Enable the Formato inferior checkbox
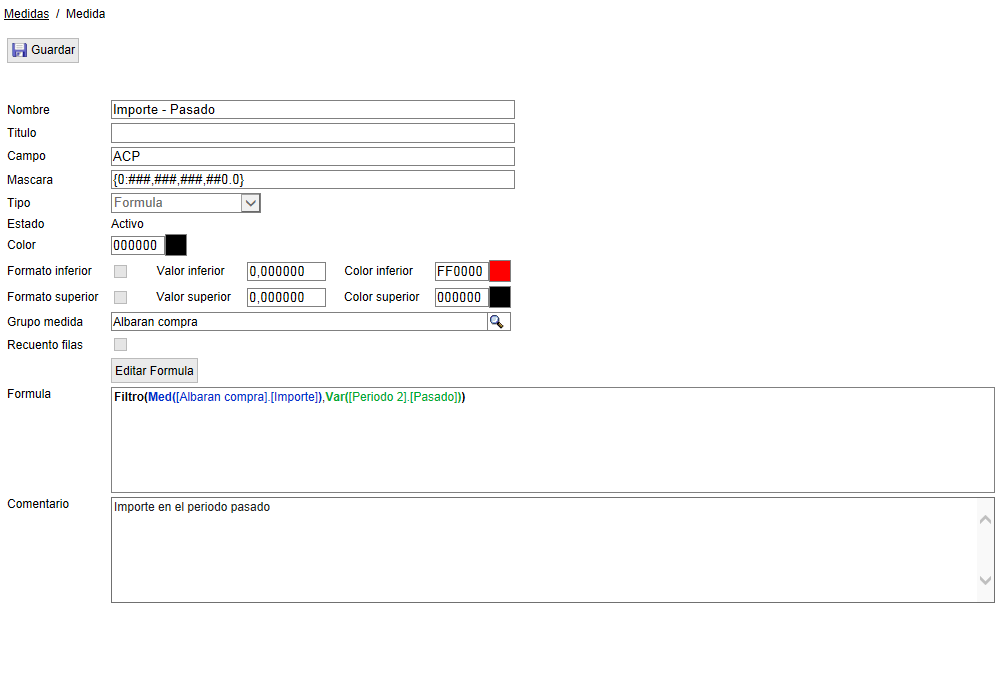1000x679 pixels. [x=120, y=271]
